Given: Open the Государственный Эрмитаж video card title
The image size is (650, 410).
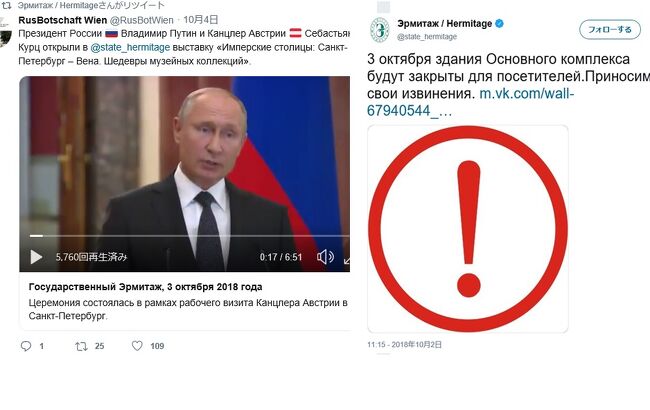Looking at the screenshot, I should pos(146,287).
